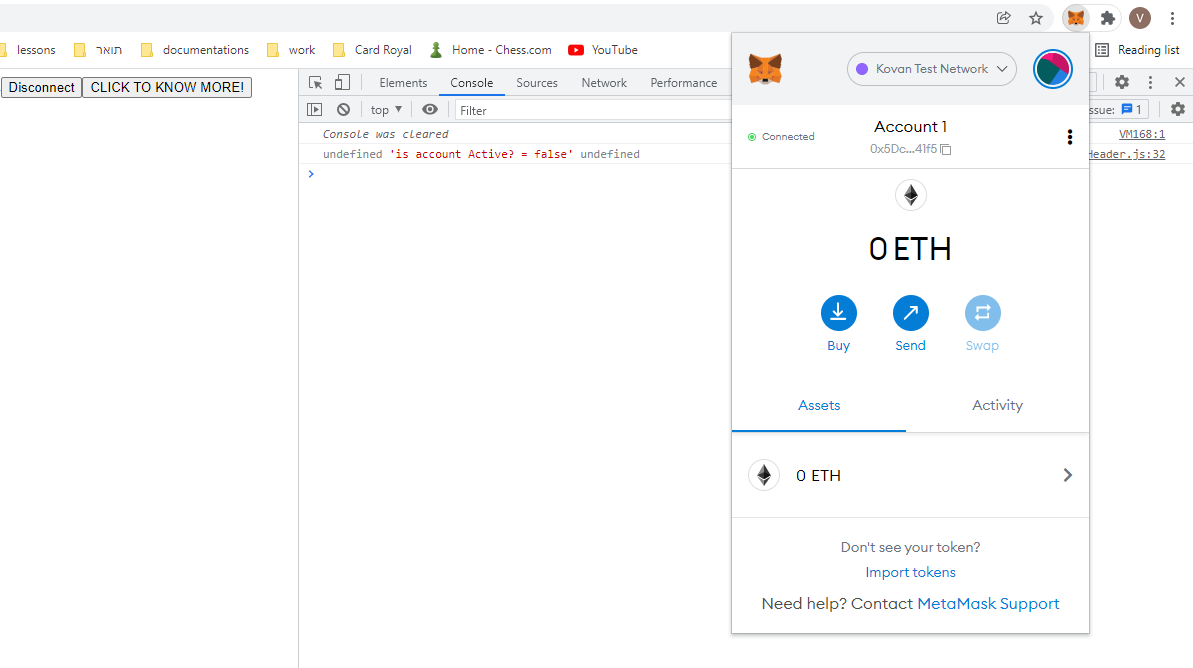Screen dimensions: 1193x668
Task: Open the Header.js:32 source link
Action: 1127,154
